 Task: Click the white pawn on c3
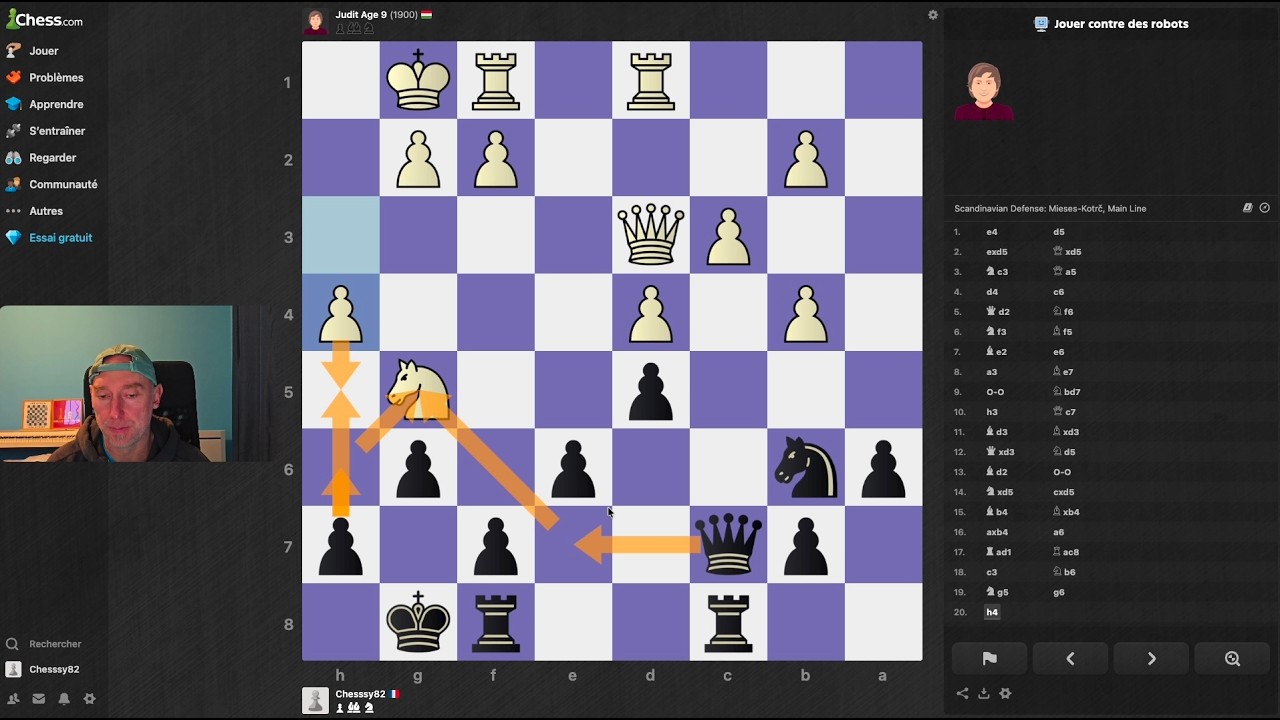click(x=728, y=235)
